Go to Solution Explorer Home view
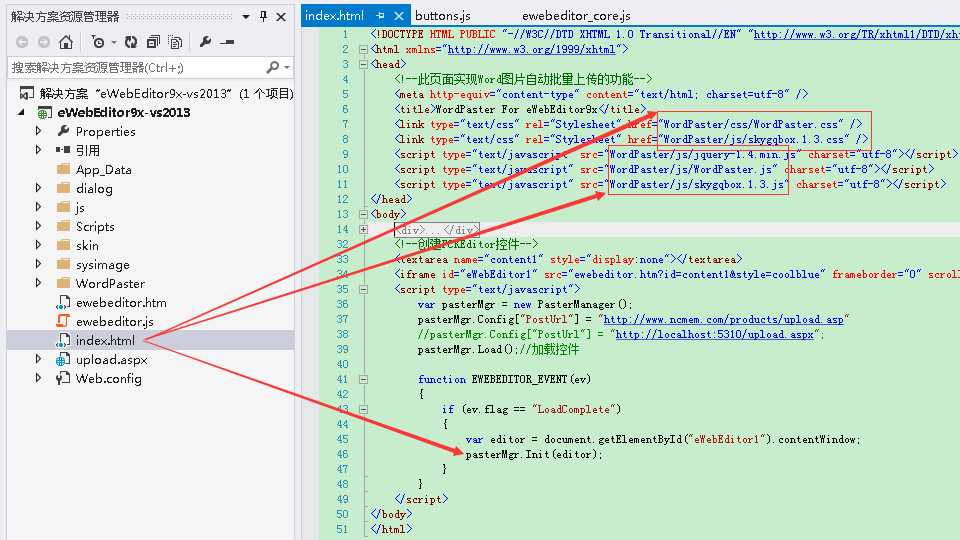Viewport: 960px width, 540px height. pyautogui.click(x=66, y=42)
